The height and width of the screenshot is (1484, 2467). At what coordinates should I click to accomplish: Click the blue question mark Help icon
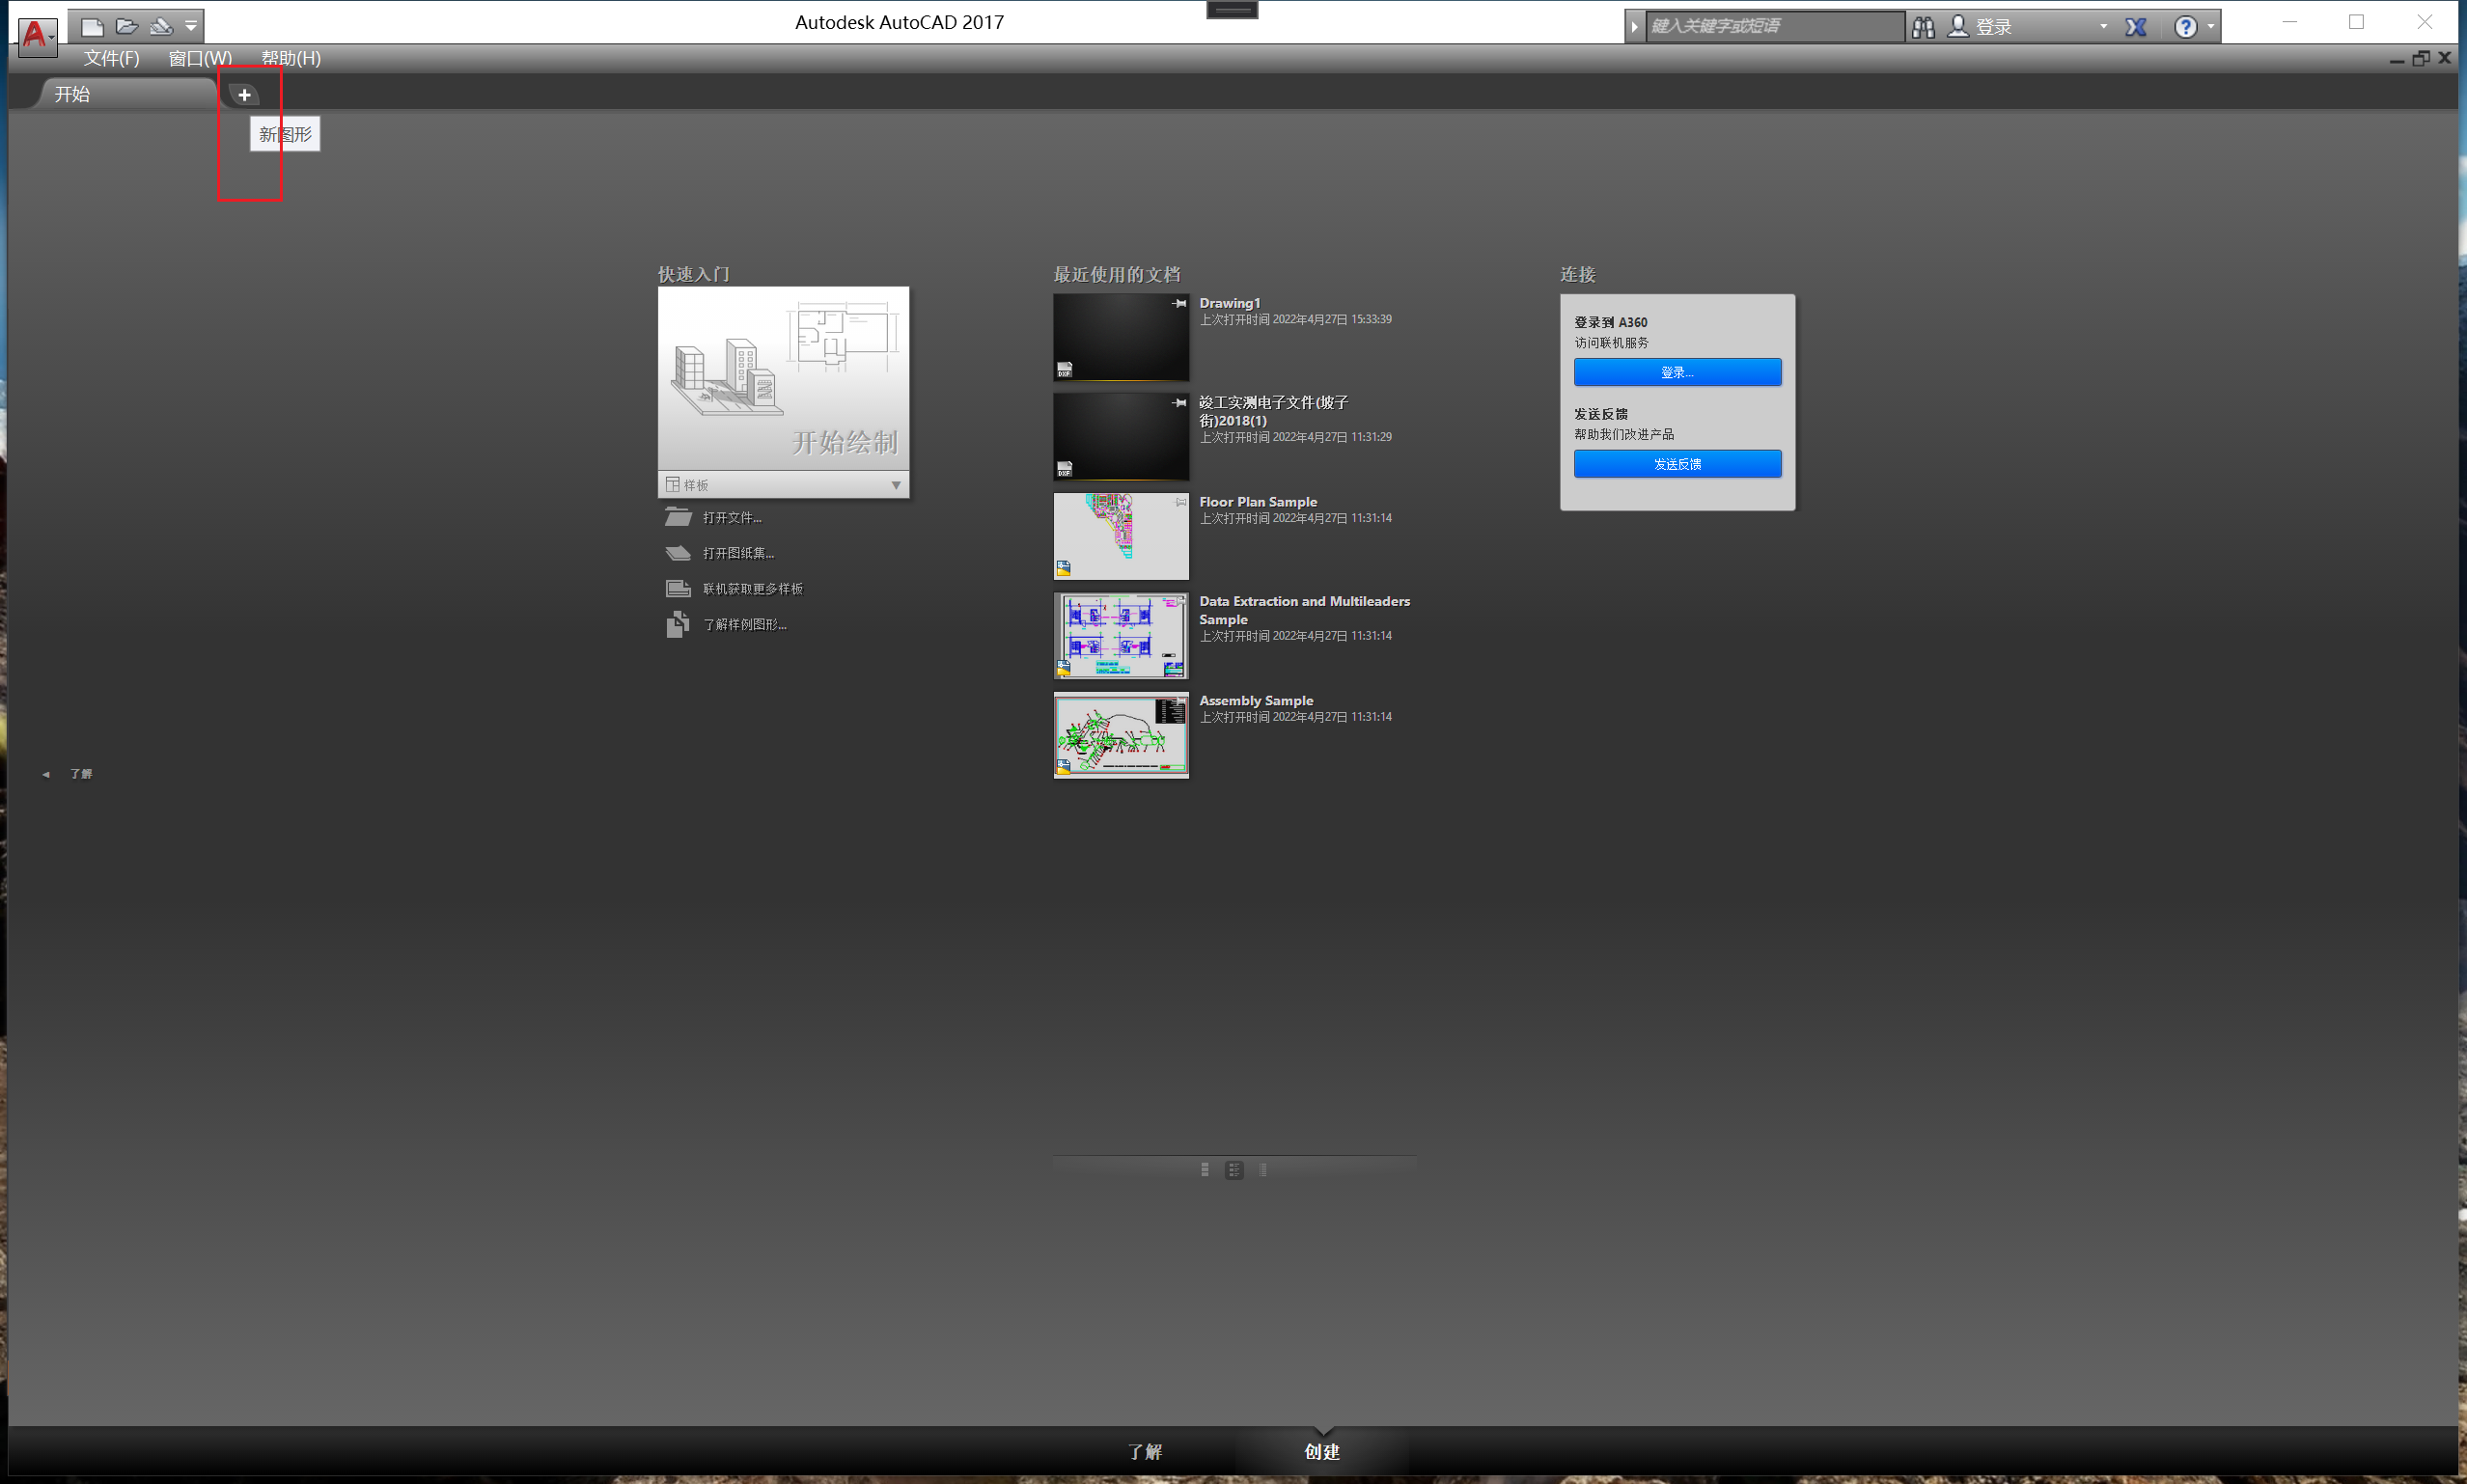[2186, 27]
